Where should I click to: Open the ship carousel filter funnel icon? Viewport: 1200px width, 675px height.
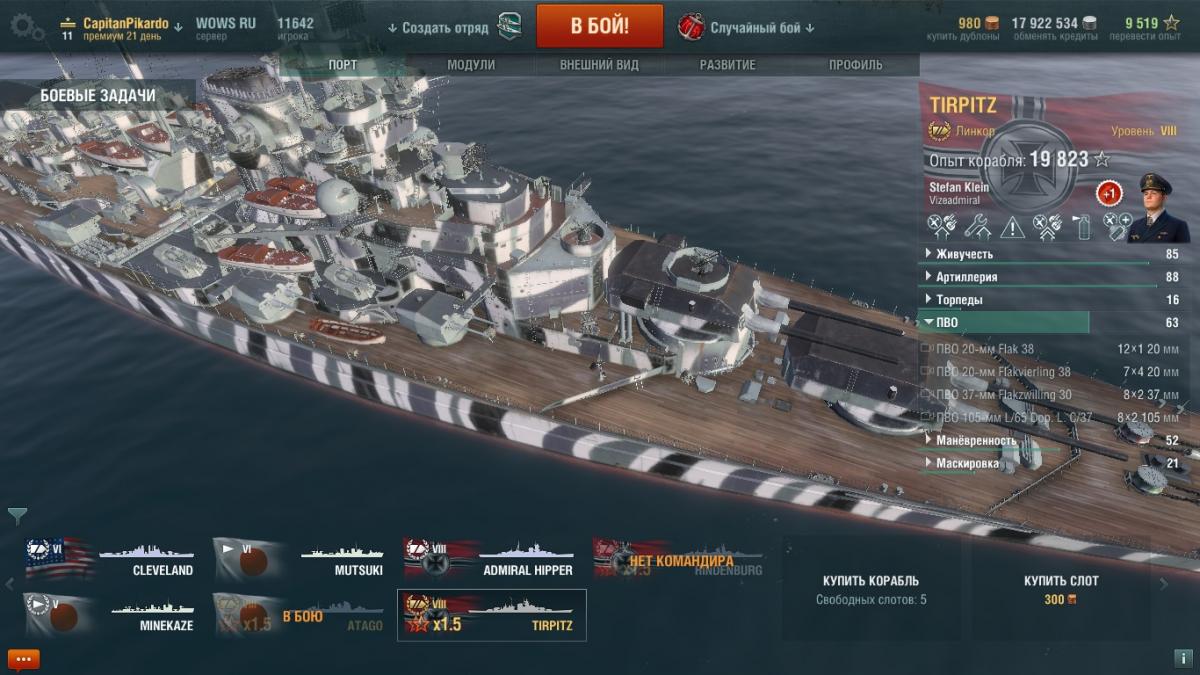pyautogui.click(x=17, y=516)
